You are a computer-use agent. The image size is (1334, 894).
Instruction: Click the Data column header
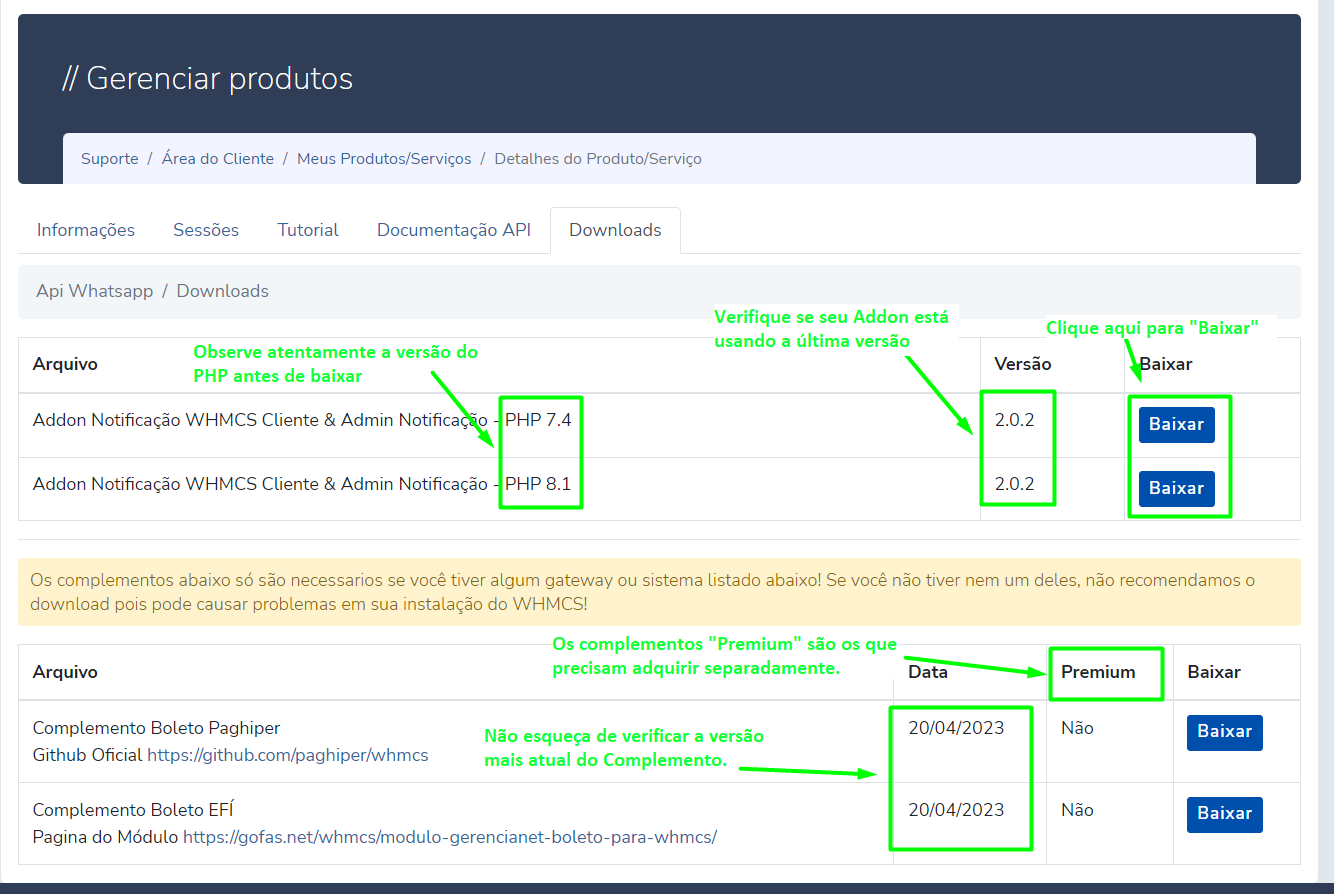coord(928,672)
